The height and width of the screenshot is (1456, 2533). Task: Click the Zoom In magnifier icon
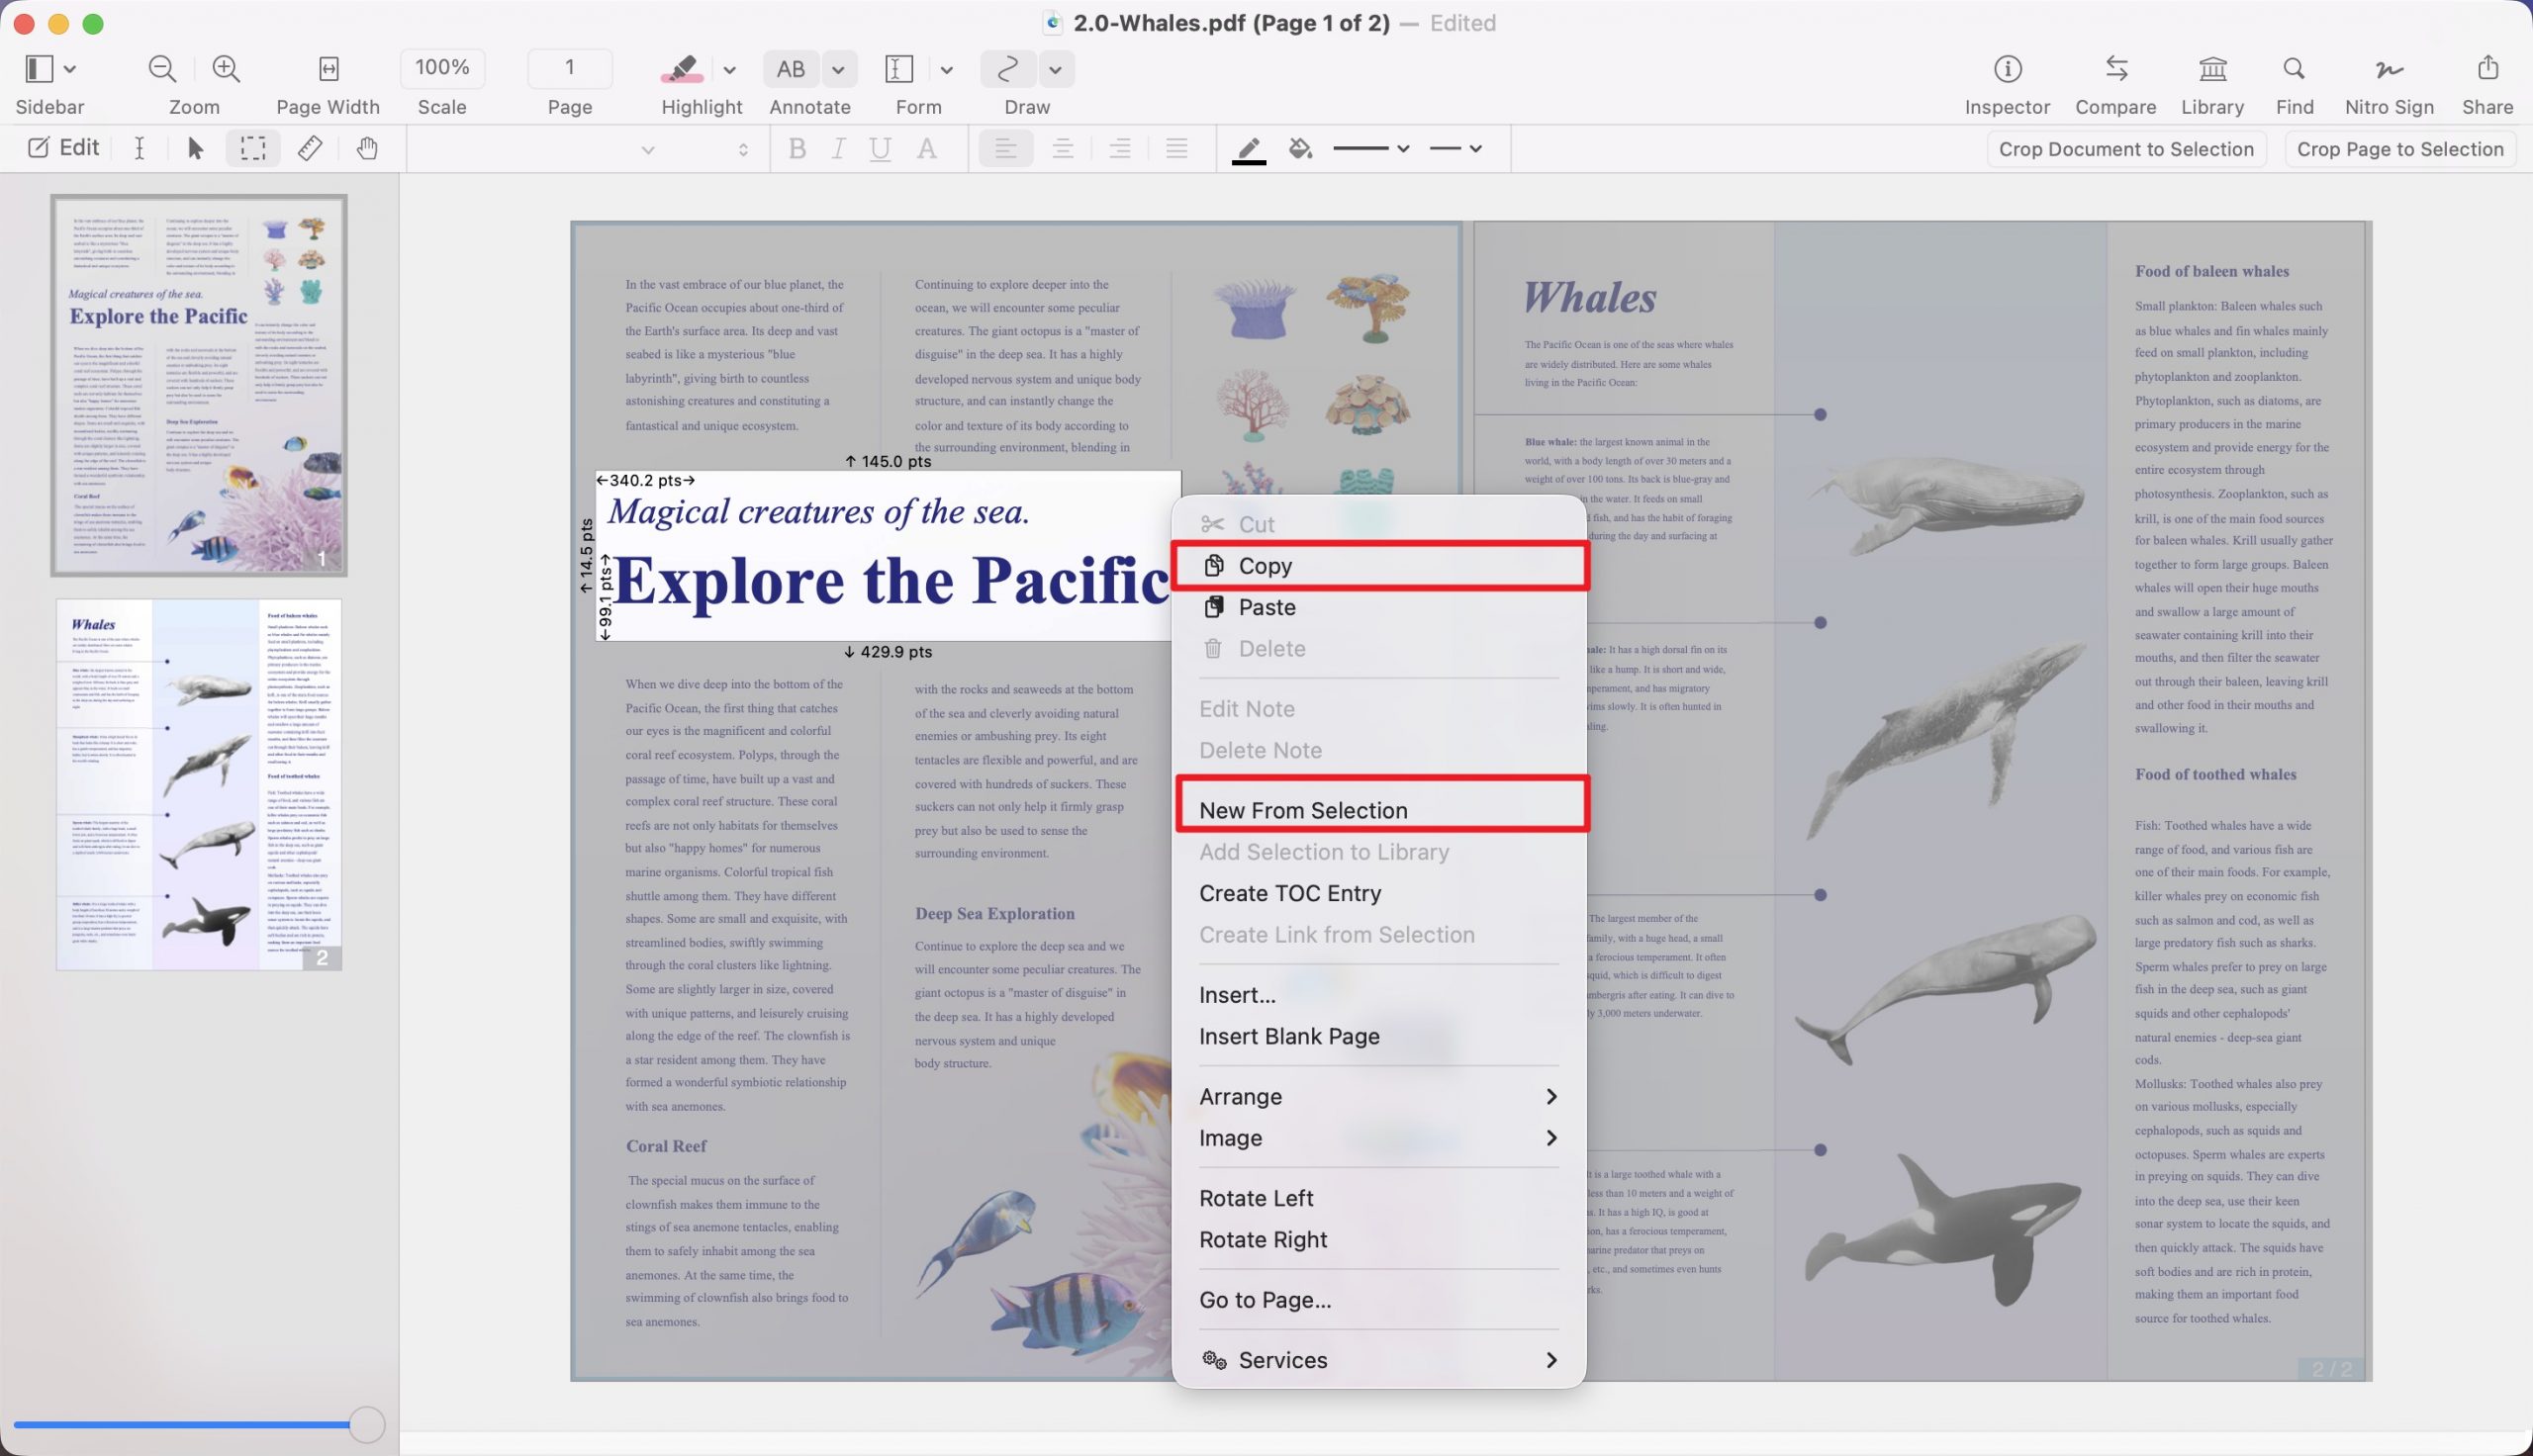pos(226,69)
